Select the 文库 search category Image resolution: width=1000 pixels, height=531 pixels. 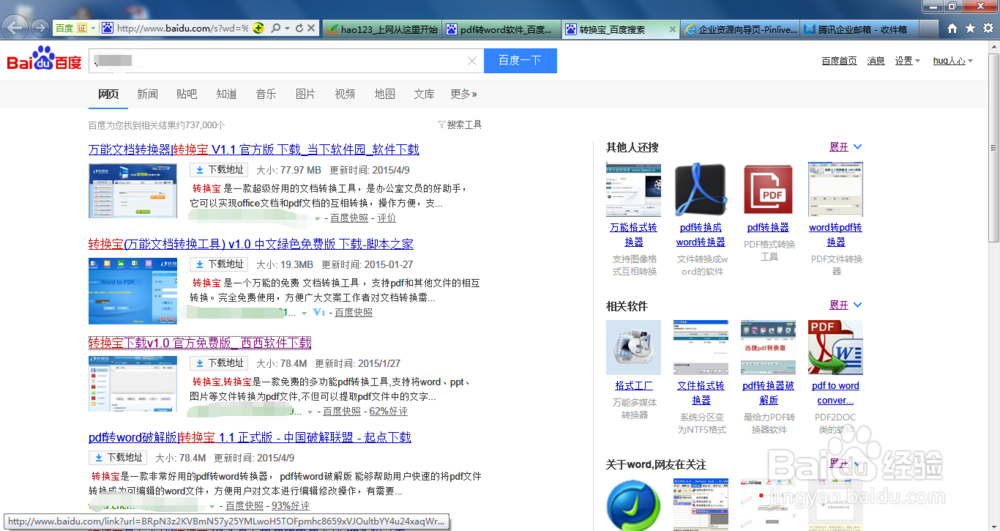point(424,94)
